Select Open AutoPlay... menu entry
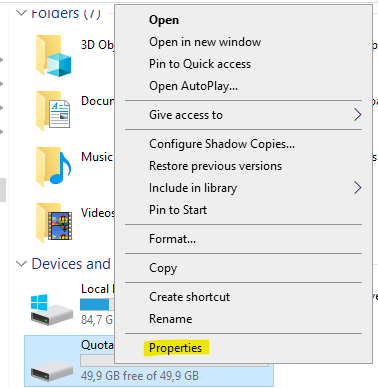Viewport: 378px width, 388px height. pyautogui.click(x=193, y=86)
